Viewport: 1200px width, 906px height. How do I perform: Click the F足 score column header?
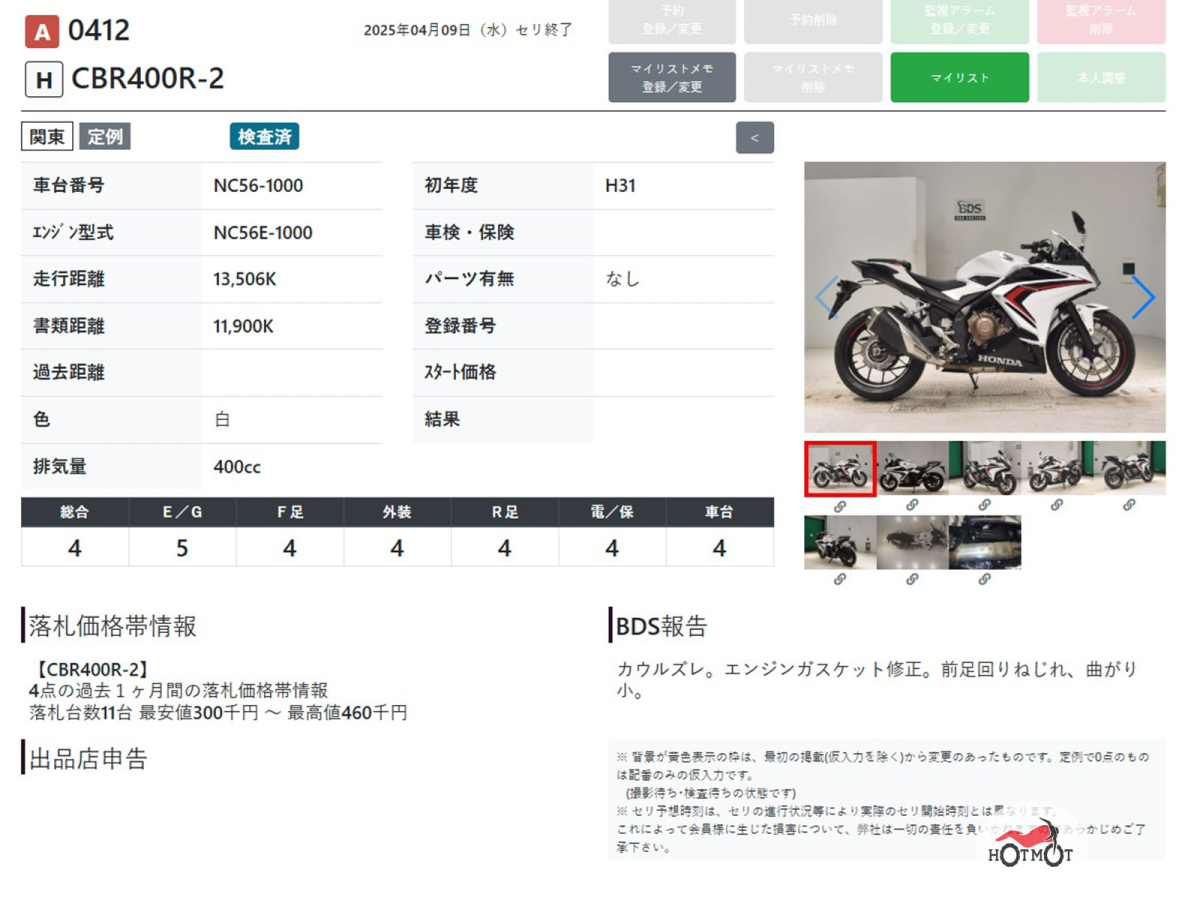(290, 512)
